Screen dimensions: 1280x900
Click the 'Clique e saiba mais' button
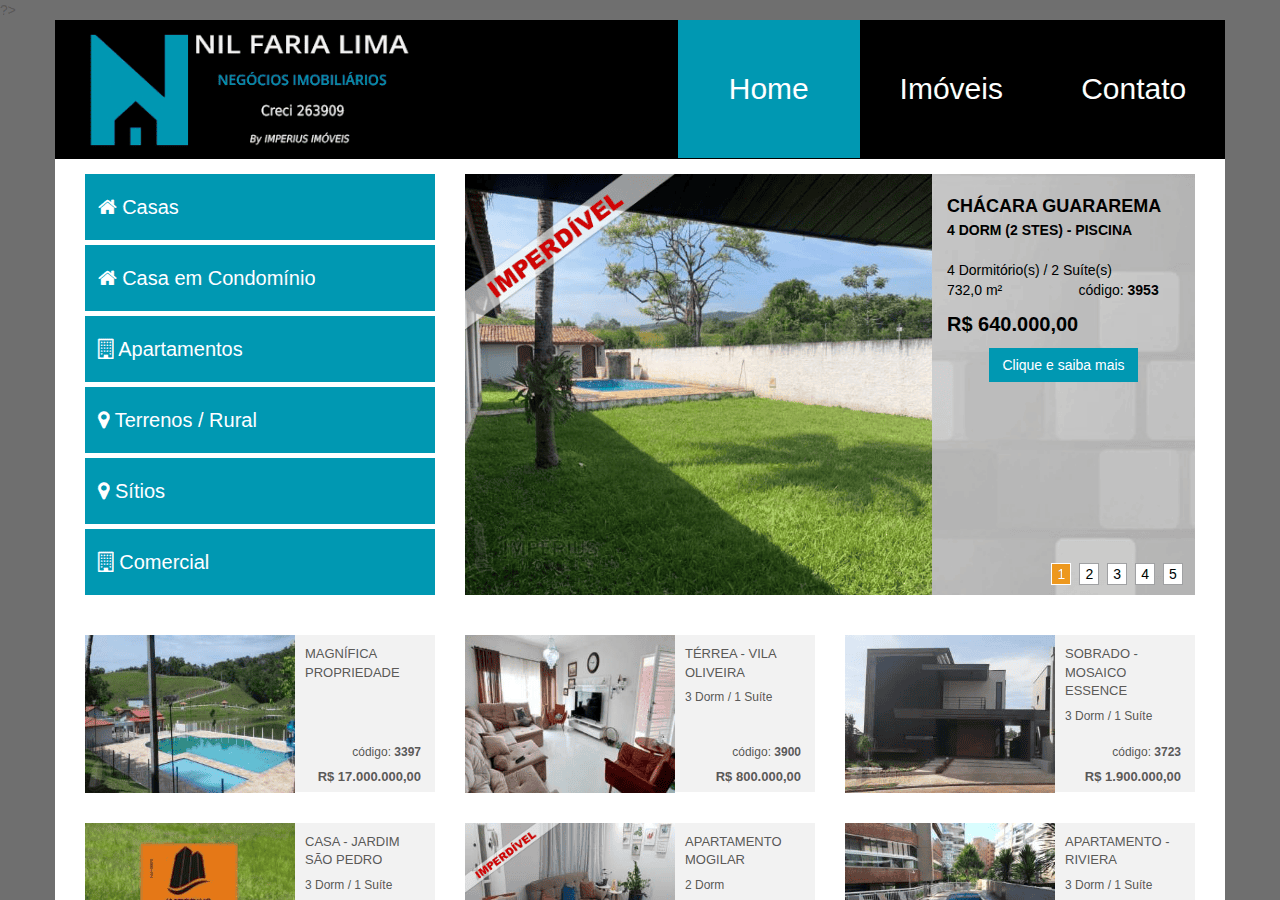coord(1063,365)
